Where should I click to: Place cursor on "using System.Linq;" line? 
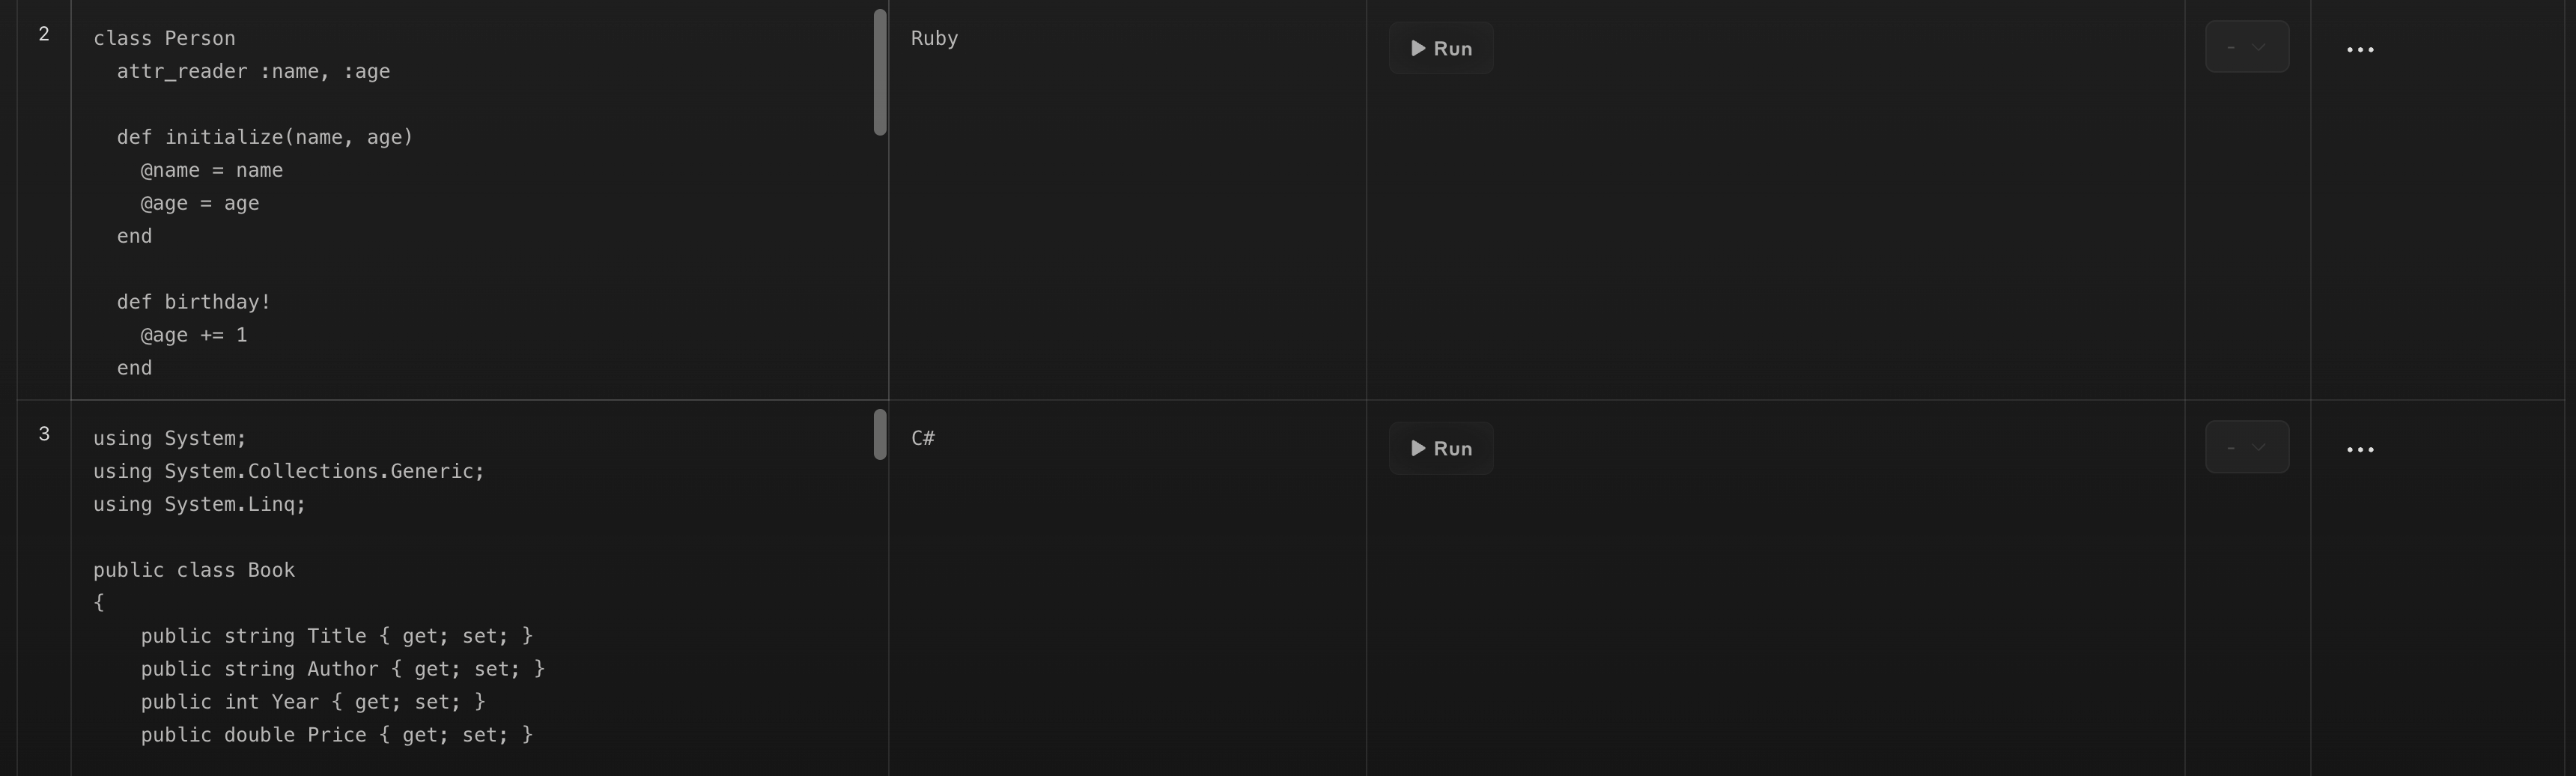(x=199, y=504)
